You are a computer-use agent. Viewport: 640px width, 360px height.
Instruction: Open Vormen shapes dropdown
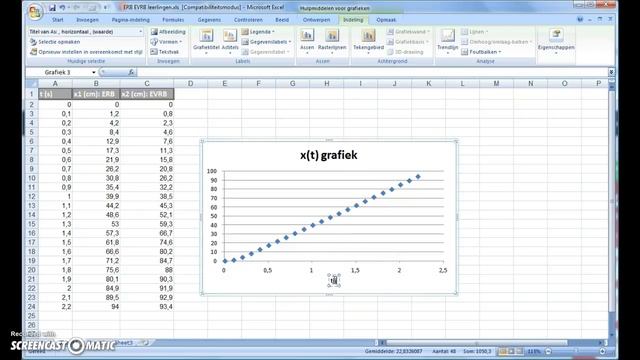point(166,42)
